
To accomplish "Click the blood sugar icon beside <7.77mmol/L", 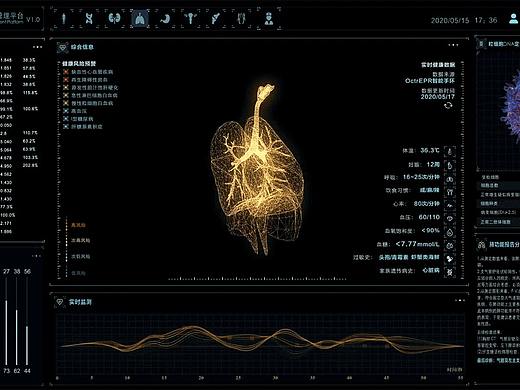I will coord(450,246).
